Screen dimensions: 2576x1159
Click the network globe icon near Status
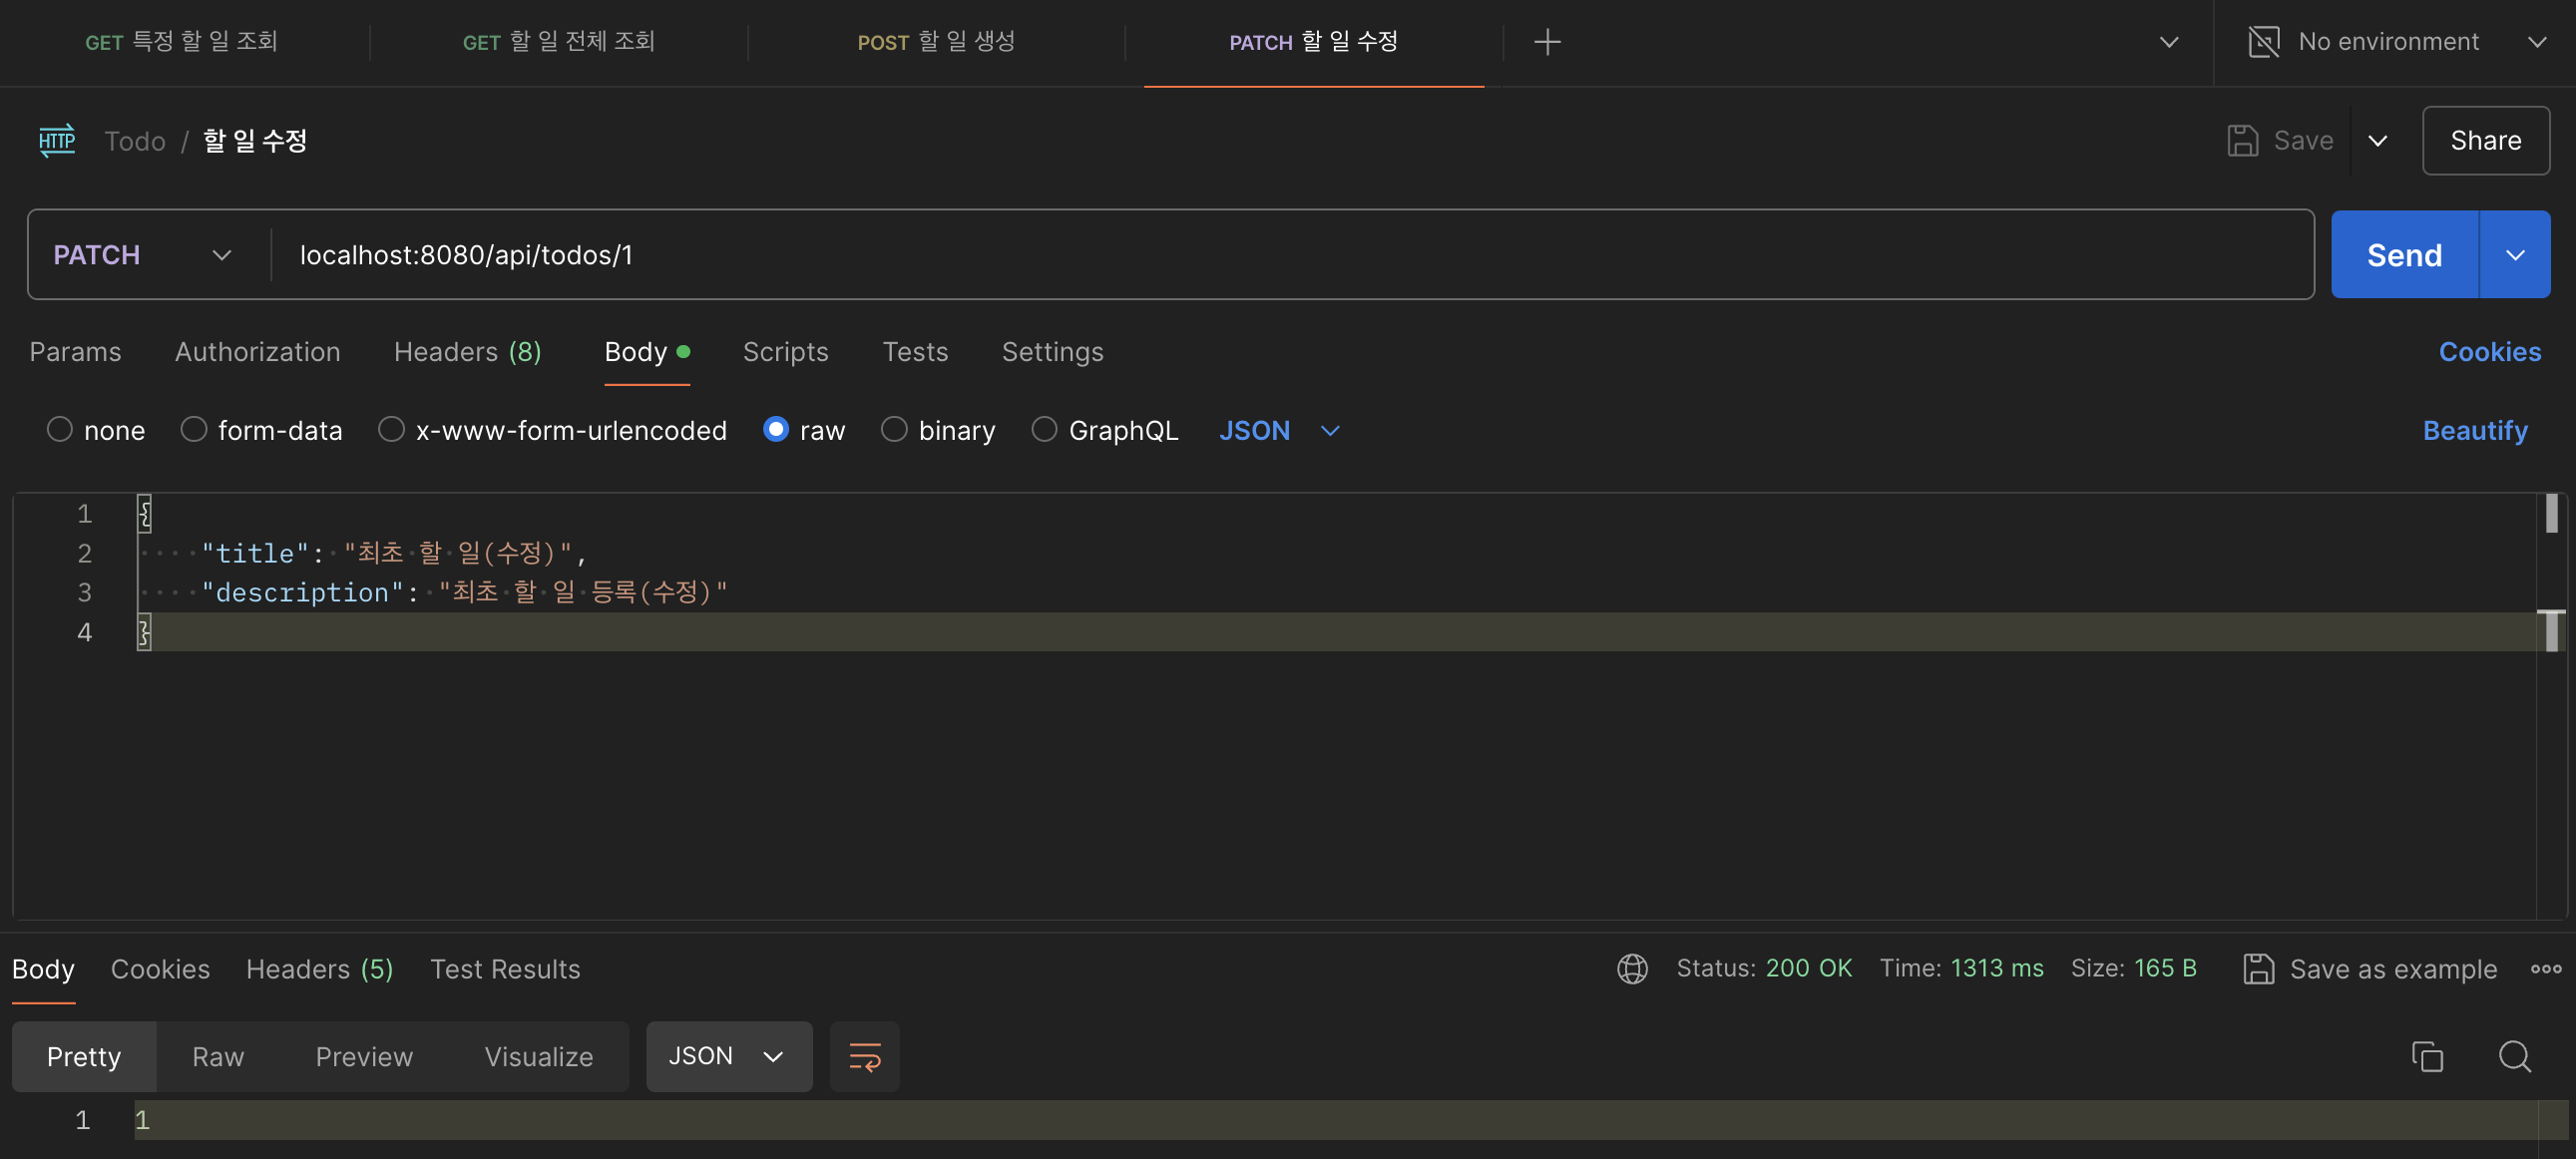click(x=1632, y=968)
